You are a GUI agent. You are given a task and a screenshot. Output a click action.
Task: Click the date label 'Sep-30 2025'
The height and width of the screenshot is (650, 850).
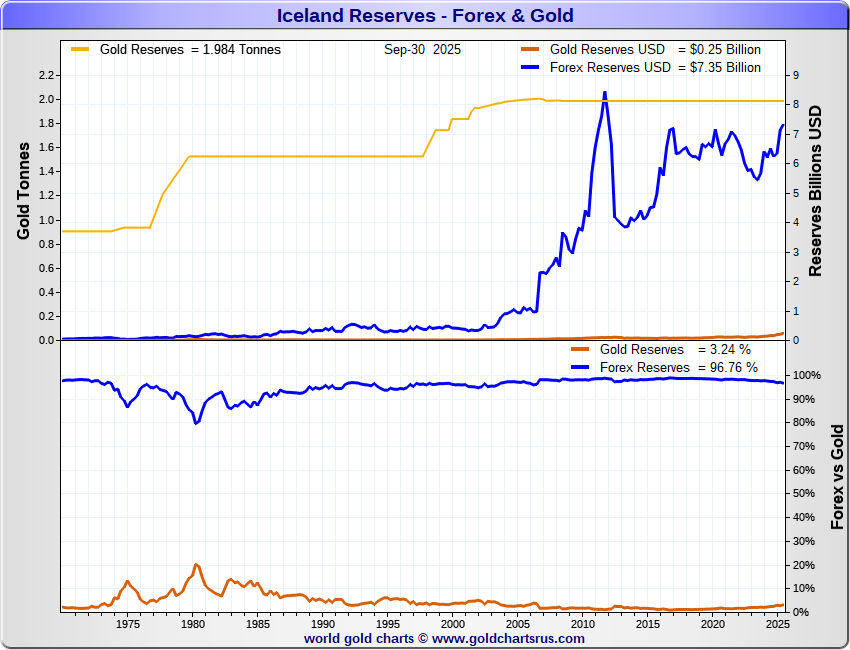(x=422, y=49)
